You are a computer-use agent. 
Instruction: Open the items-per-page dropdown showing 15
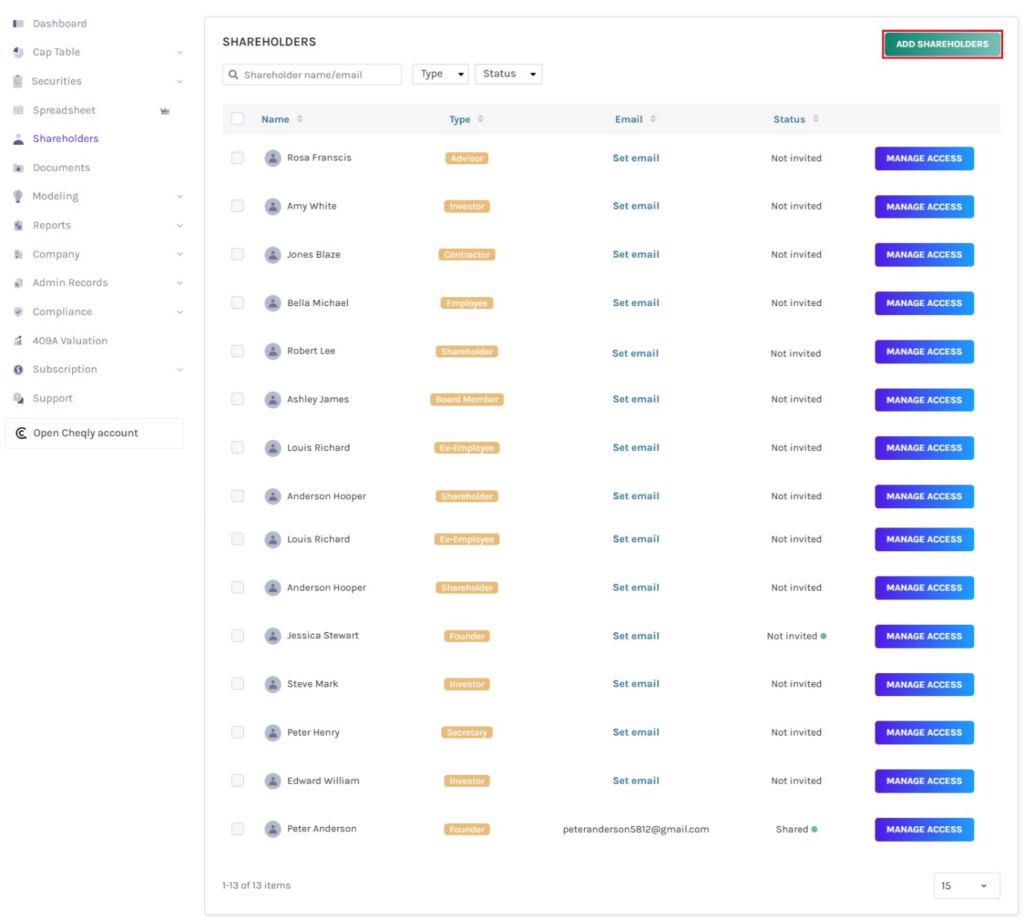coord(966,886)
